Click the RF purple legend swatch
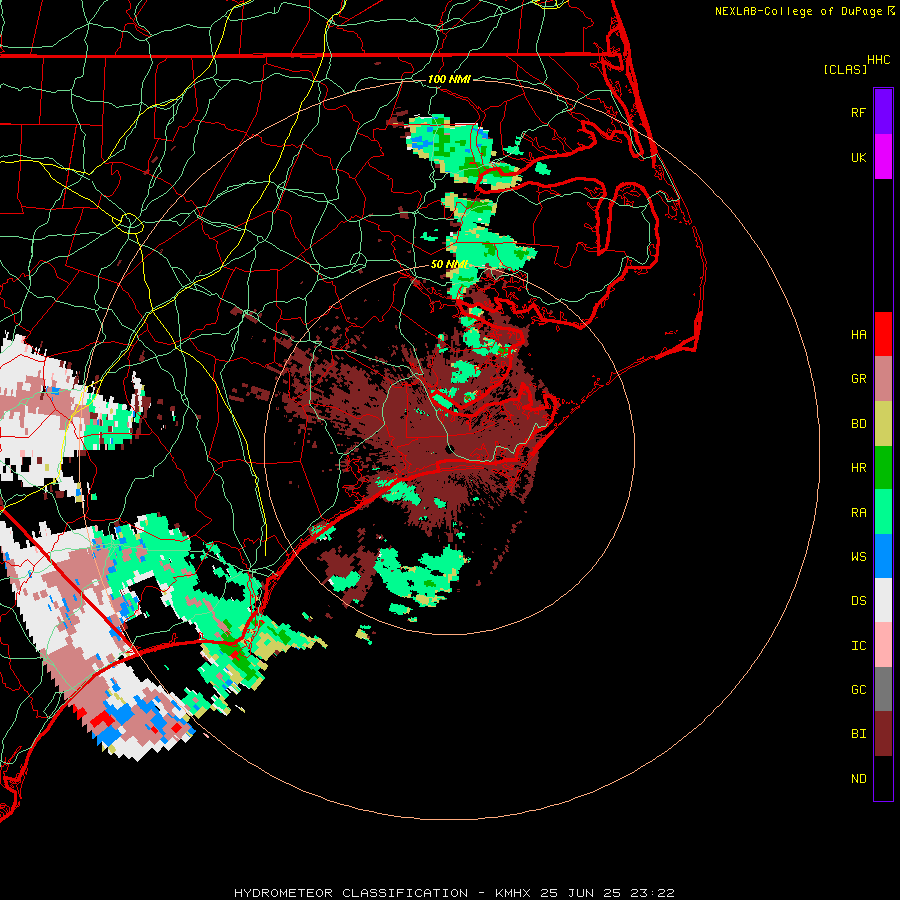The image size is (900, 900). 883,112
